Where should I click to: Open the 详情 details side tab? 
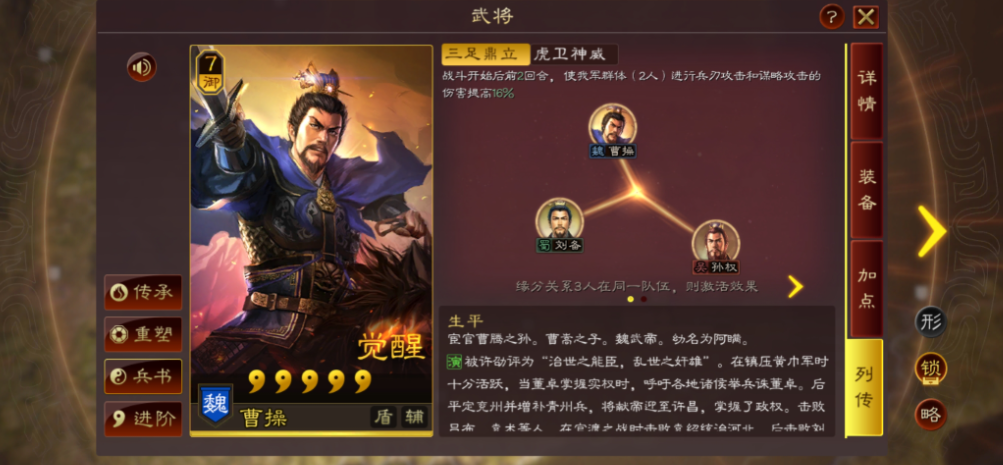tap(867, 91)
